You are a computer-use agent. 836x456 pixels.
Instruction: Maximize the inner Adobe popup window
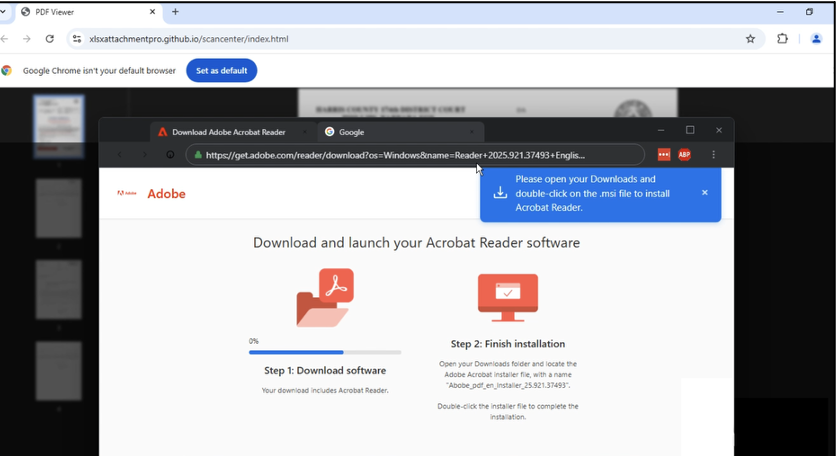(x=690, y=130)
